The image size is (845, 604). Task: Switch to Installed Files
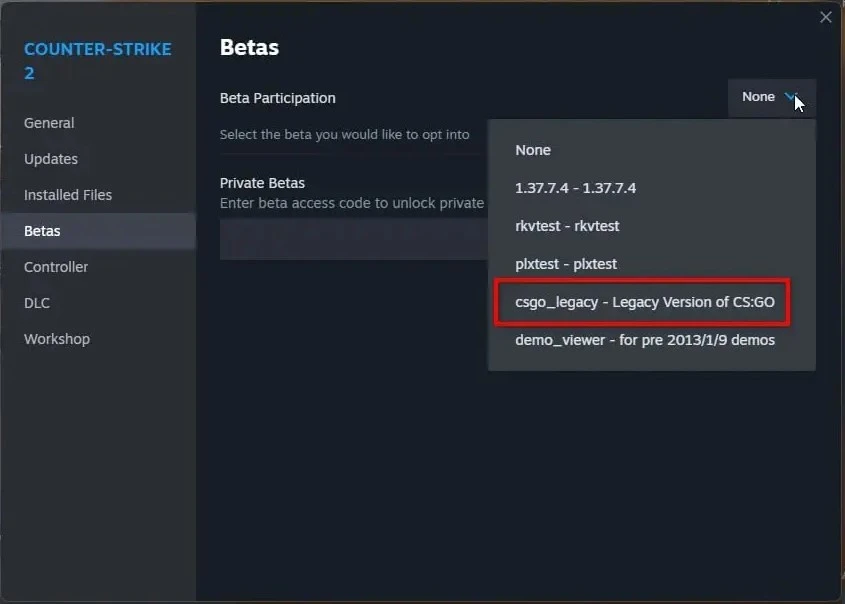point(98,195)
